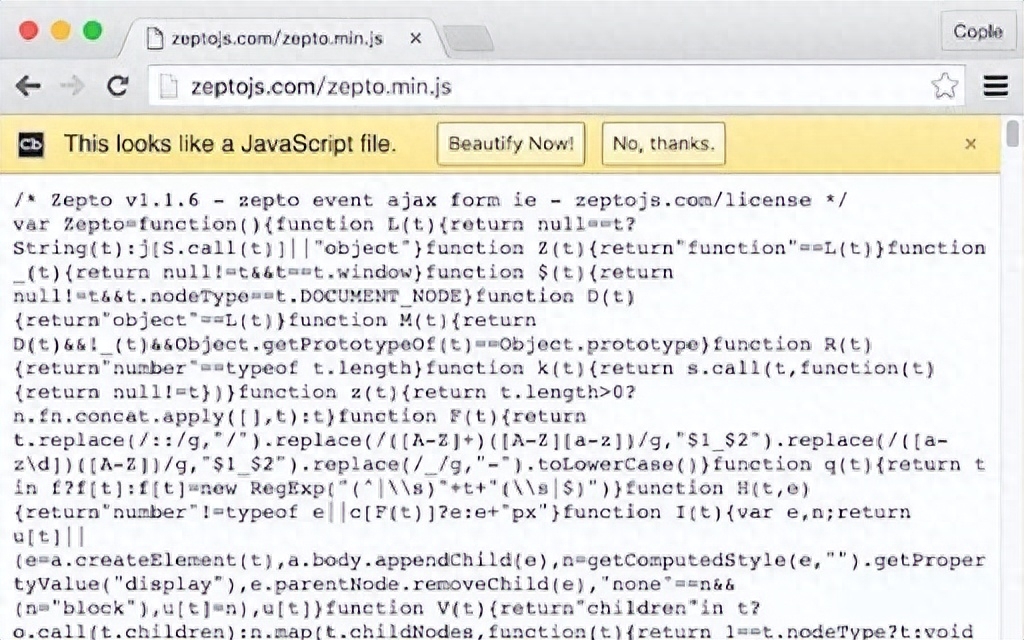Viewport: 1024px width, 640px height.
Task: Click the Cople profile button
Action: point(978,31)
